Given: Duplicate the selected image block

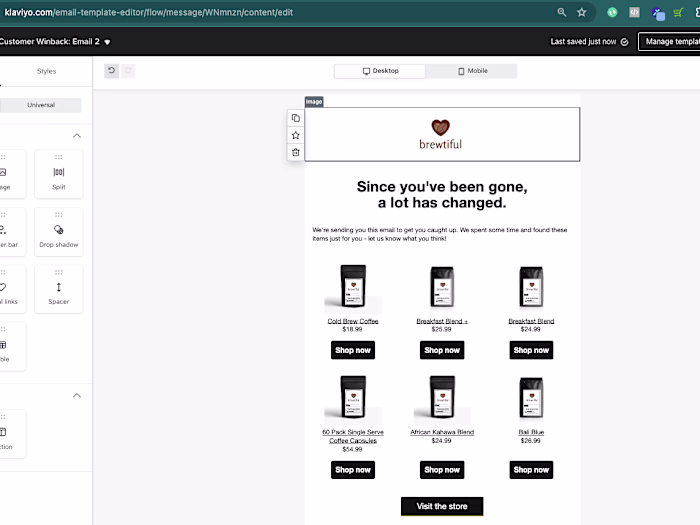Looking at the screenshot, I should coord(296,118).
